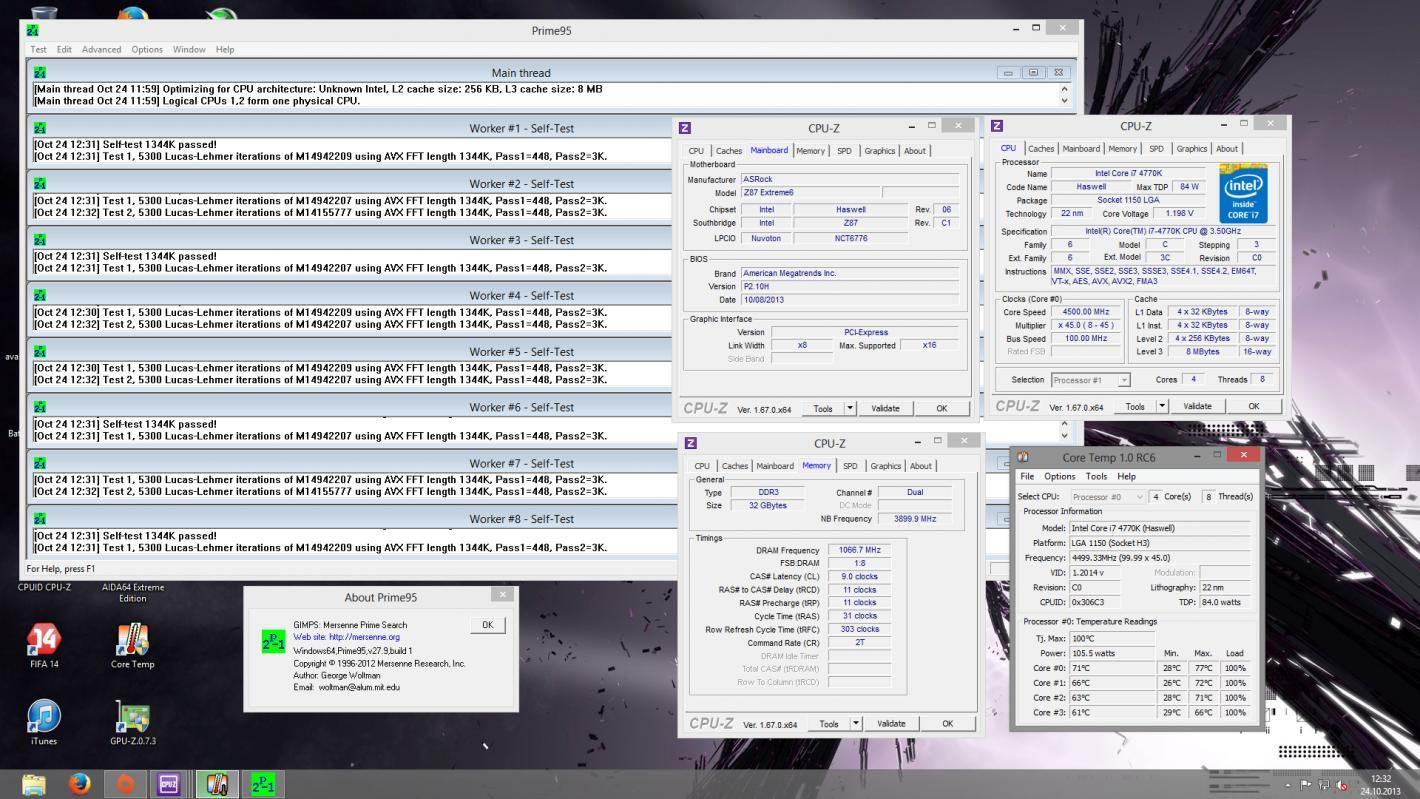This screenshot has height=799, width=1420.
Task: Switch to SPD tab in CPU-Z Memory window
Action: pyautogui.click(x=850, y=466)
